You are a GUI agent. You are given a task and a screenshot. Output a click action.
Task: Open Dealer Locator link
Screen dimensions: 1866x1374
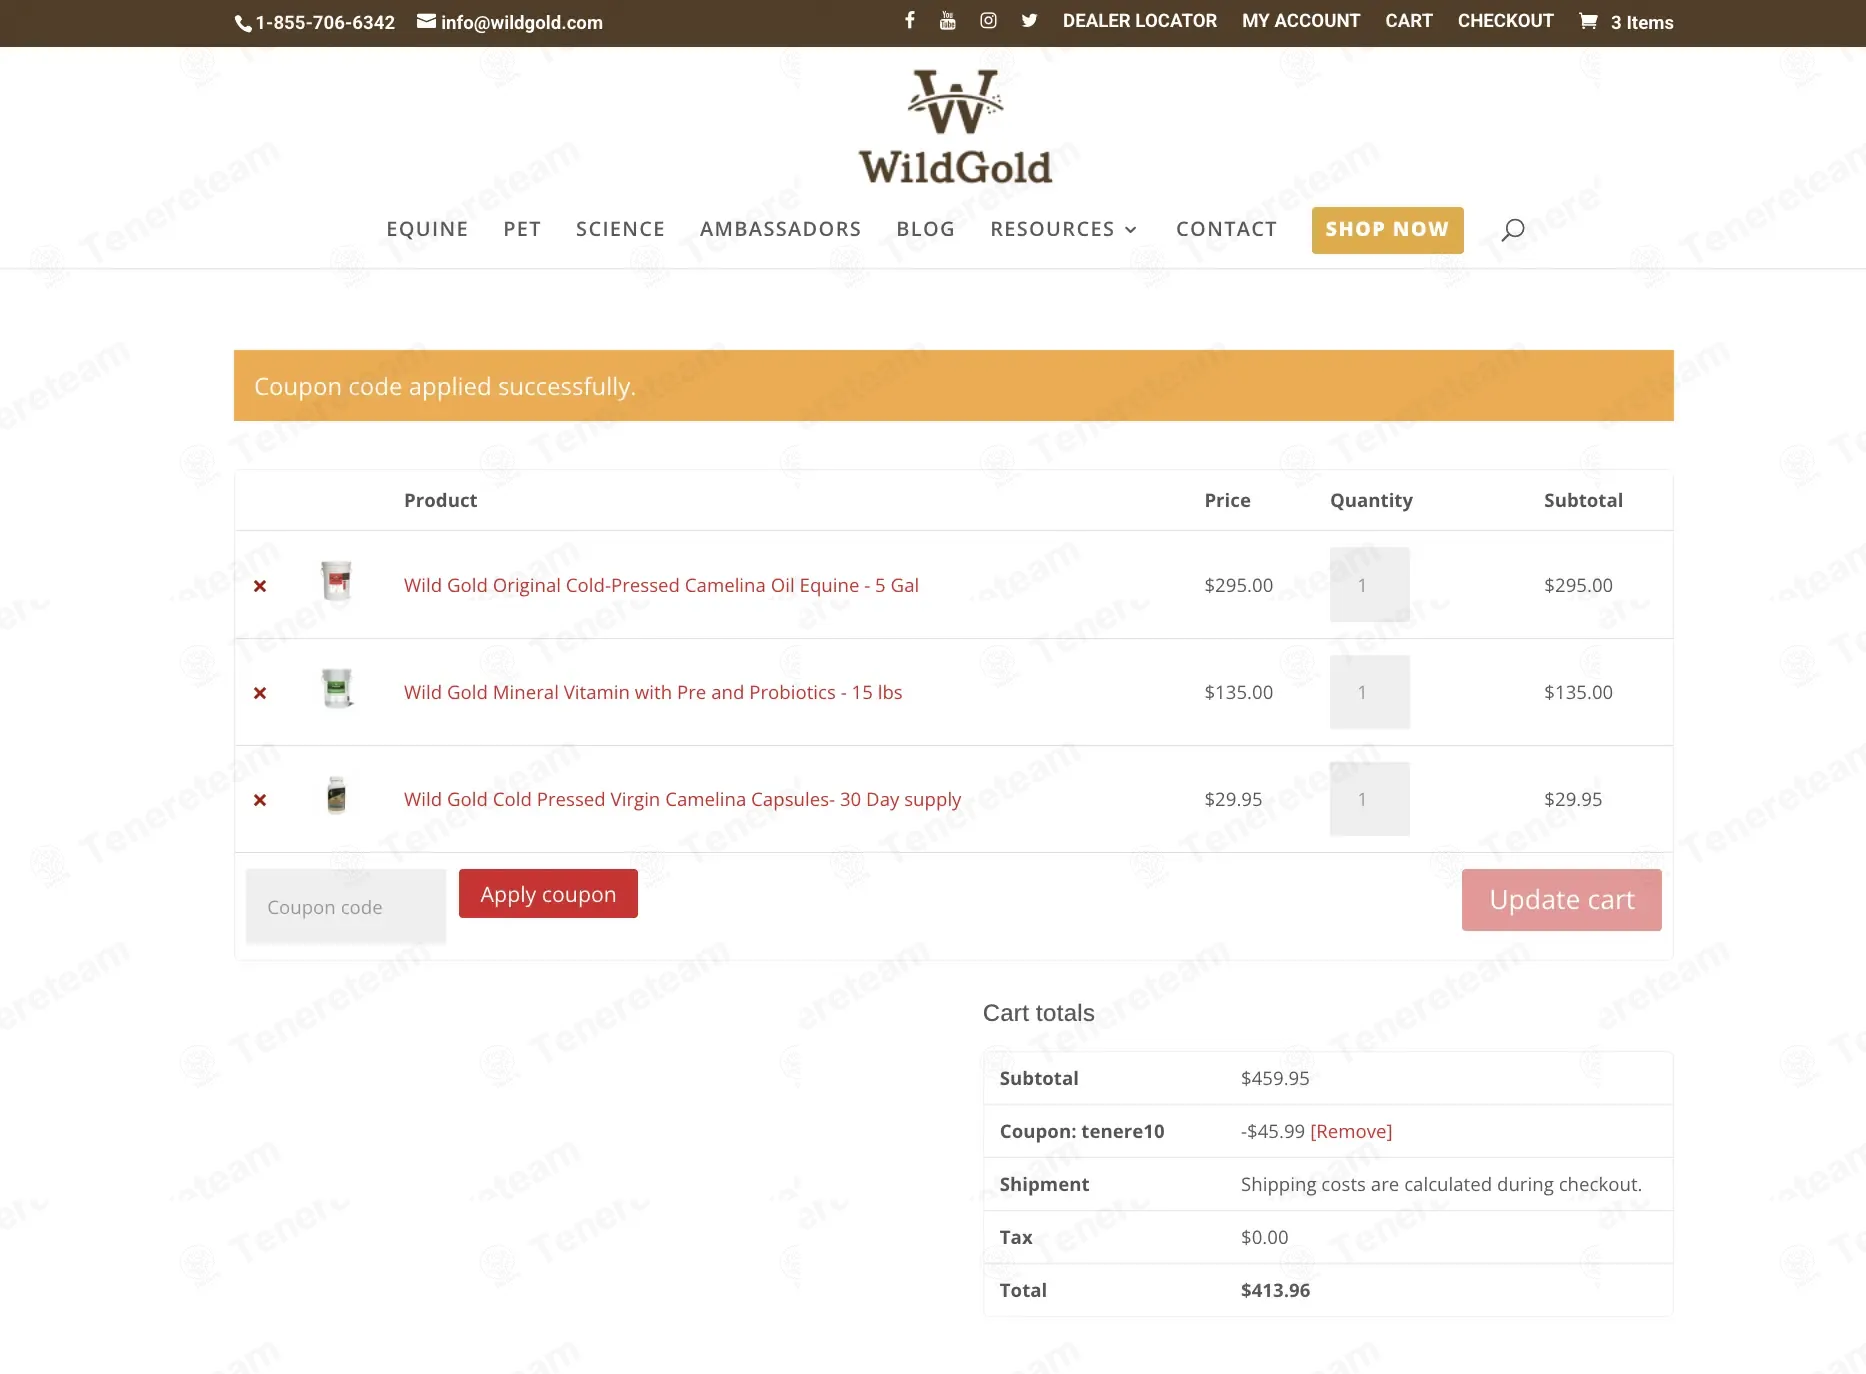1139,21
